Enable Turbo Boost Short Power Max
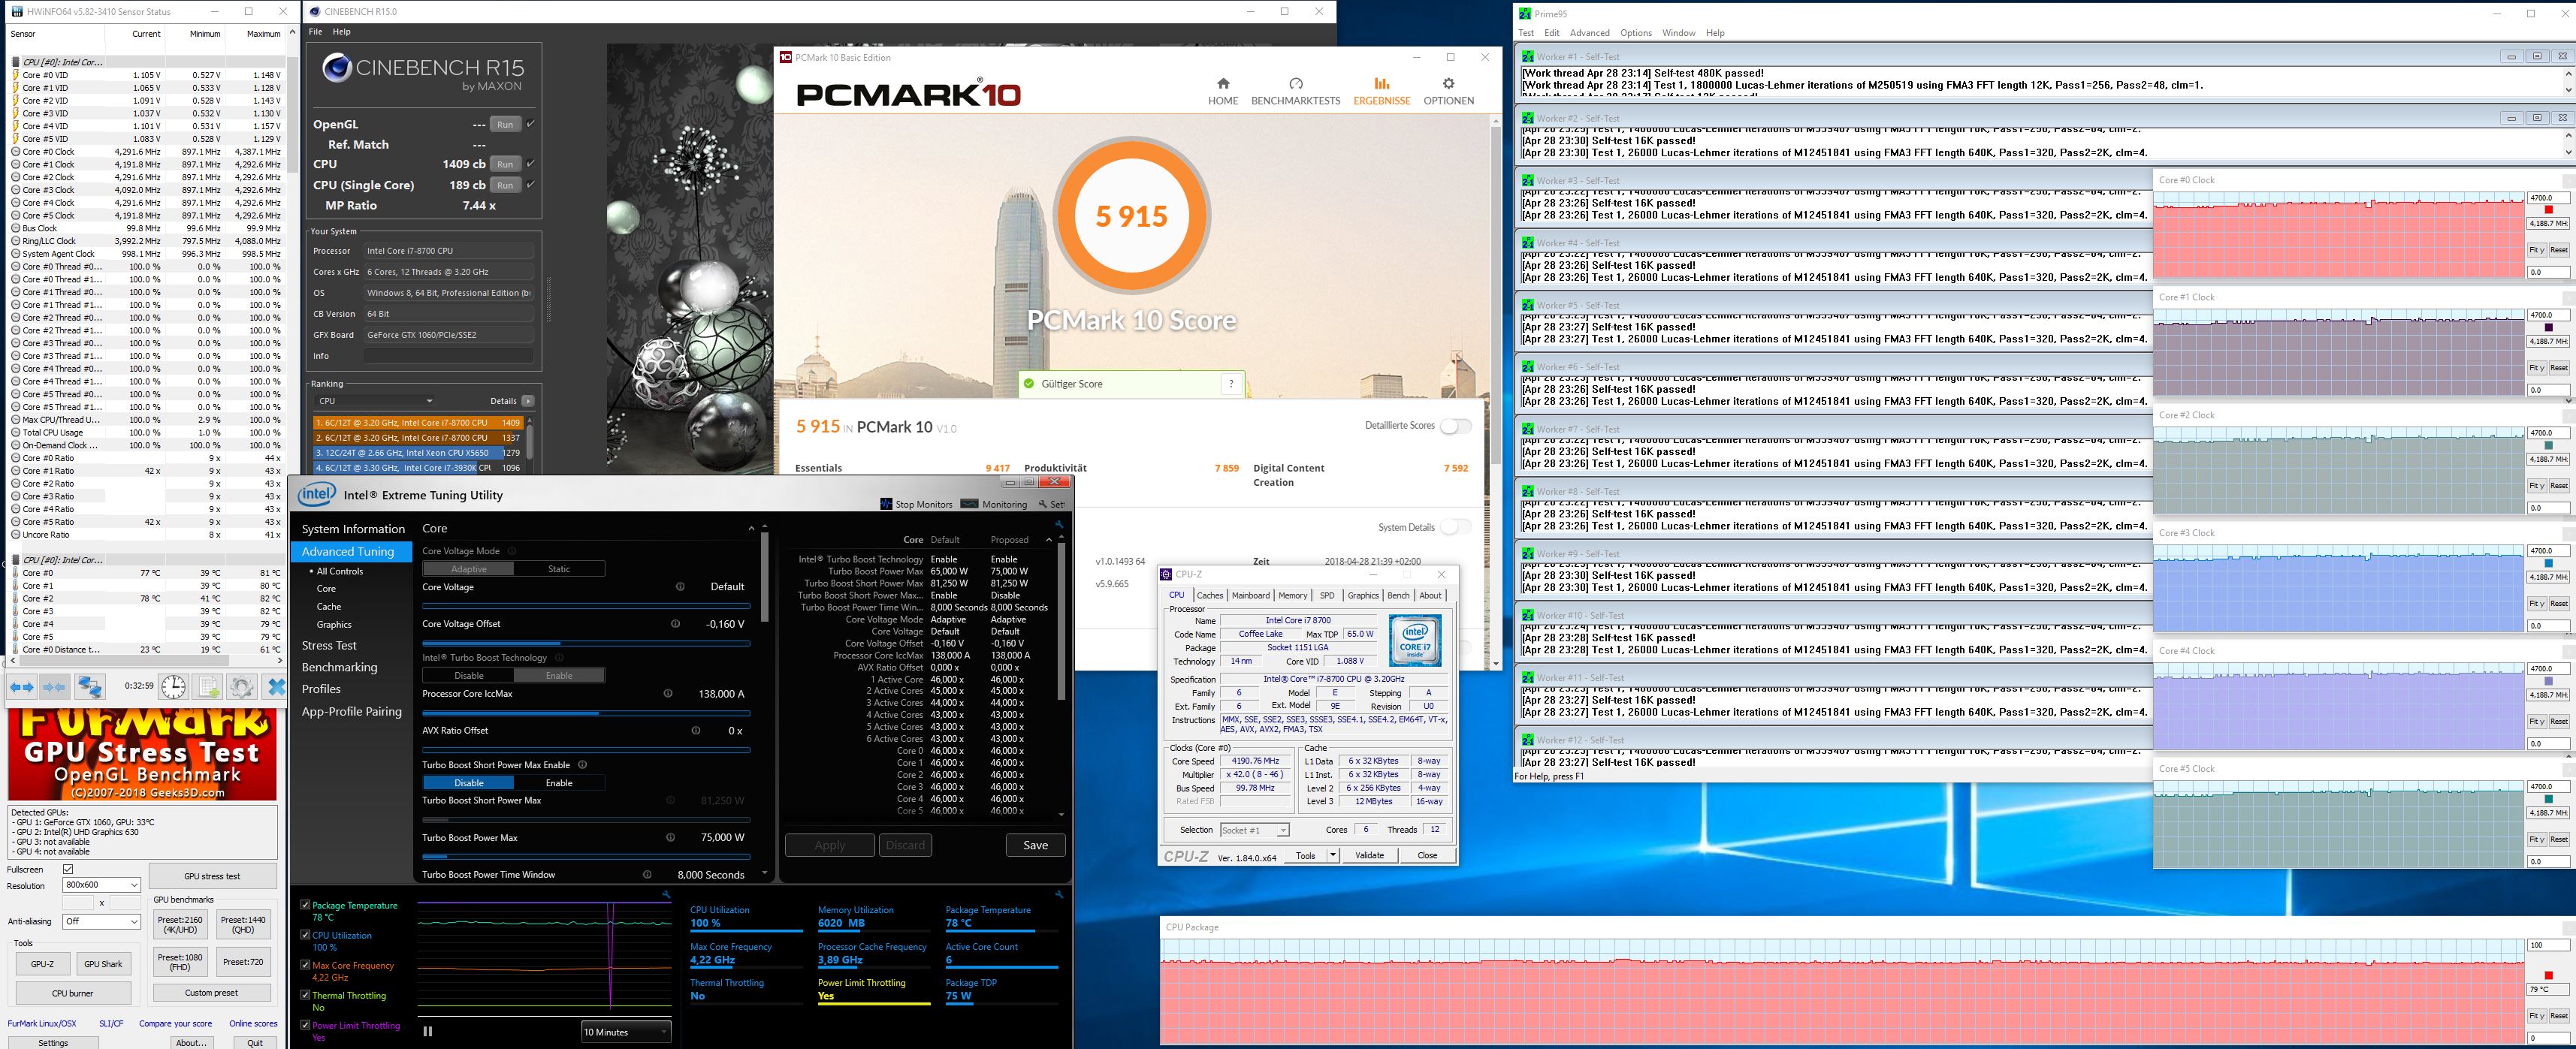The width and height of the screenshot is (2576, 1049). tap(559, 783)
